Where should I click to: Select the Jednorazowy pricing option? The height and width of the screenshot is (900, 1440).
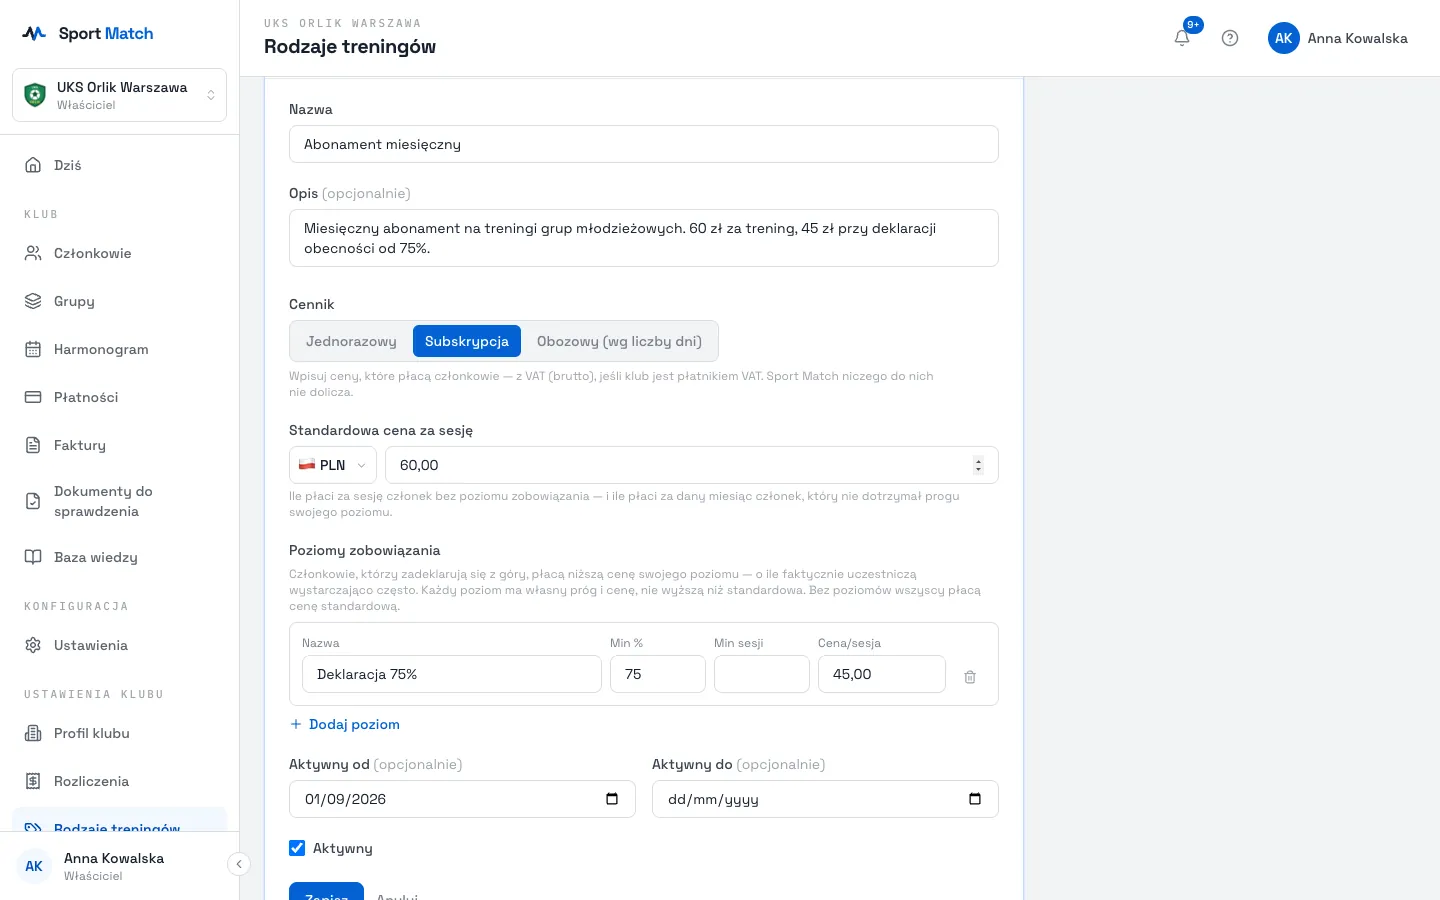(351, 341)
